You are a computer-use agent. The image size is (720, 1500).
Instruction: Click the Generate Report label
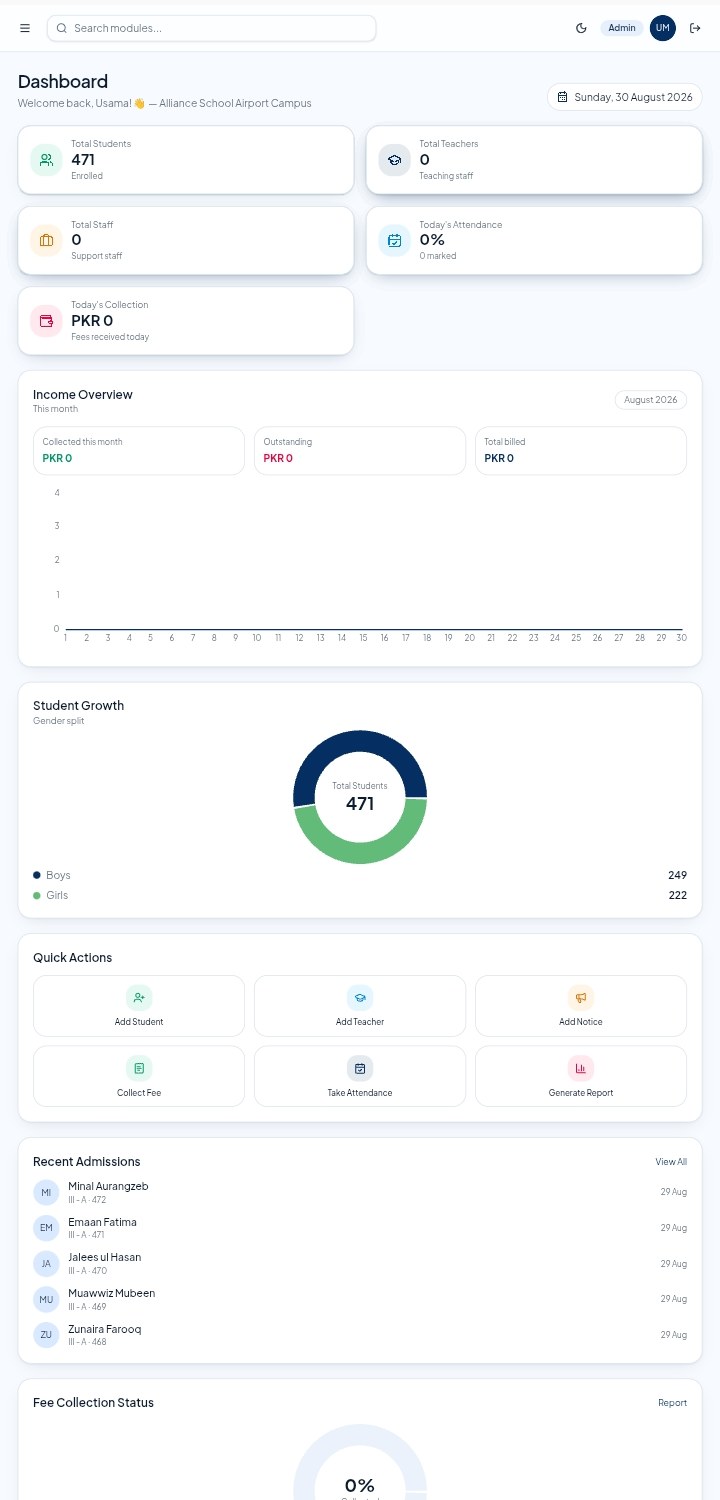(581, 1093)
